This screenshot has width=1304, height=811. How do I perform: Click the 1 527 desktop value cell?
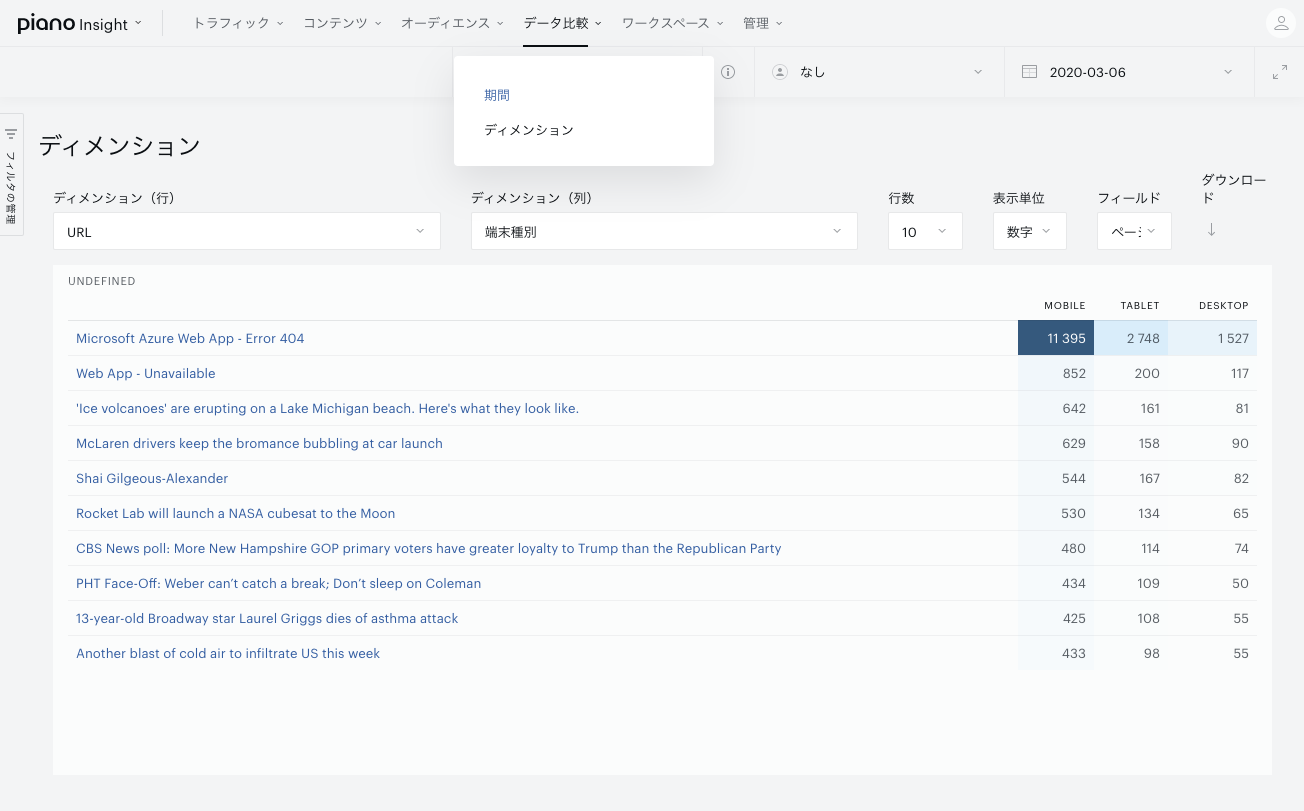(1213, 338)
